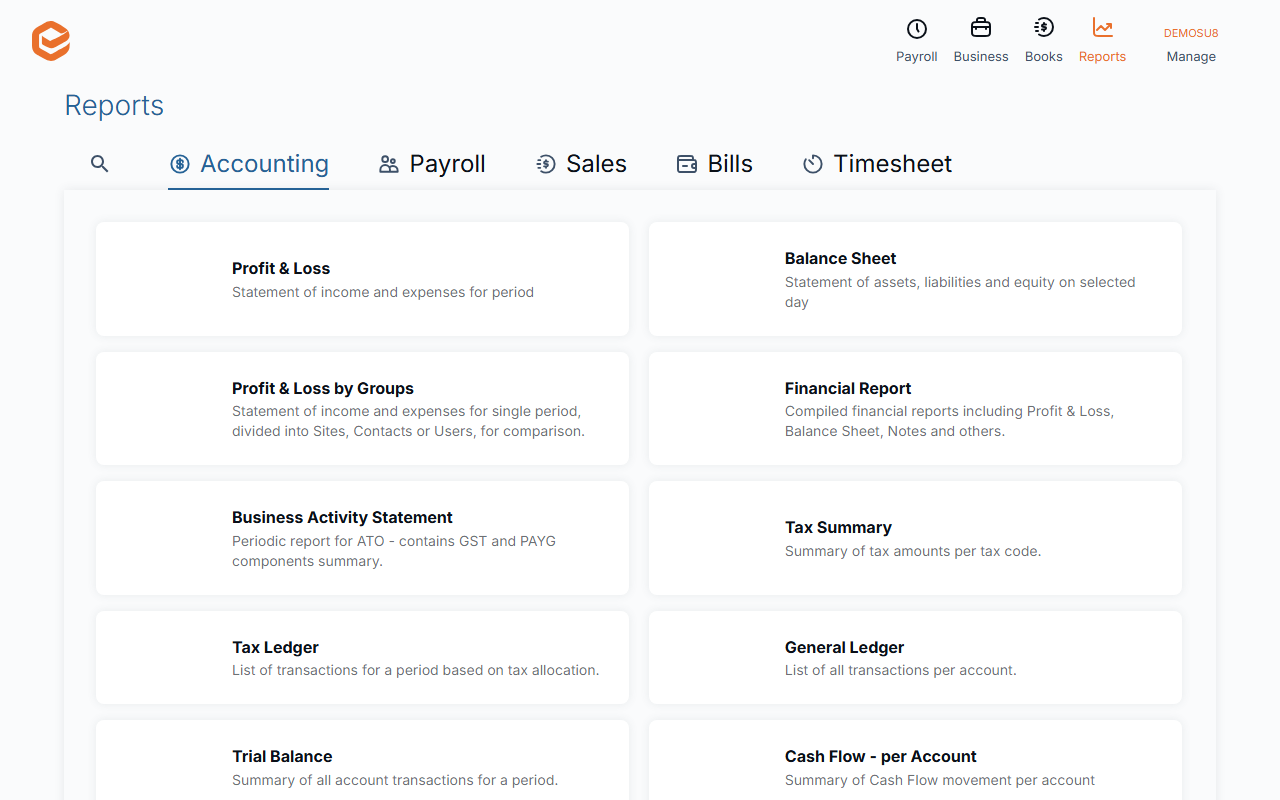Click 'Summary of all account transactions for a period.'

[x=395, y=780]
